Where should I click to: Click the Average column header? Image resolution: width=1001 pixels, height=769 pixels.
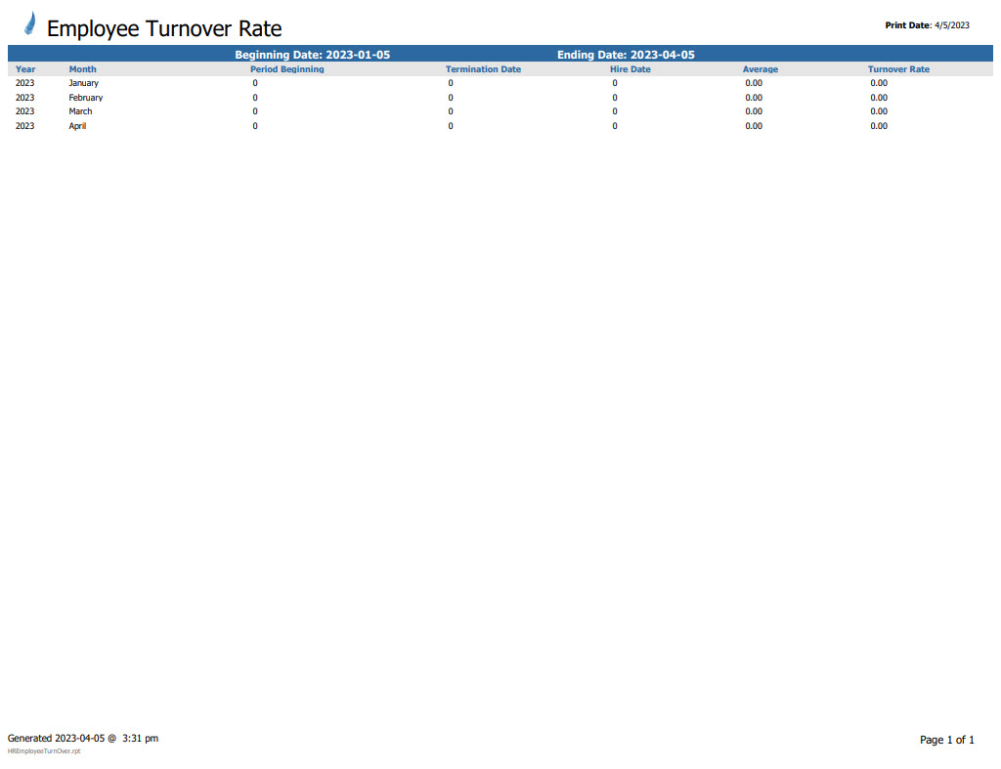click(760, 69)
